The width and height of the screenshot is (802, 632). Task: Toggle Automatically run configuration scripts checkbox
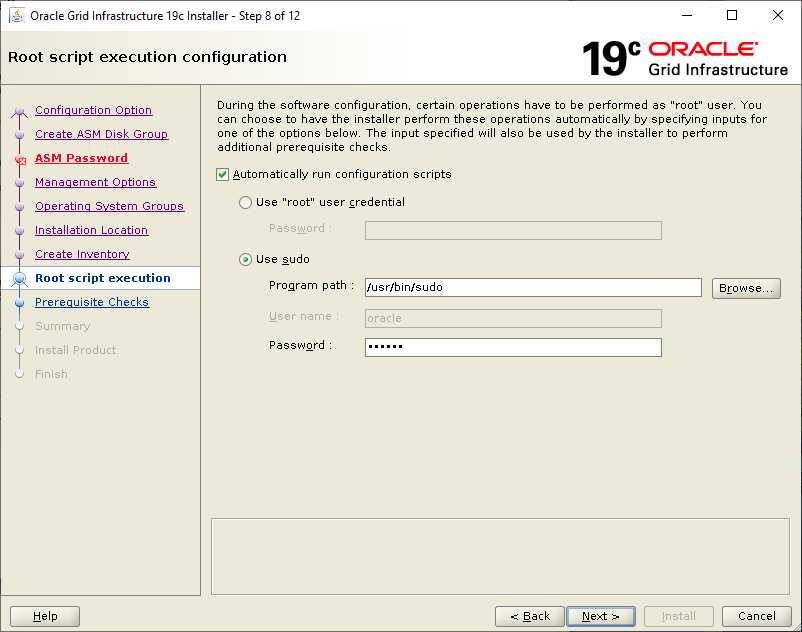(222, 174)
